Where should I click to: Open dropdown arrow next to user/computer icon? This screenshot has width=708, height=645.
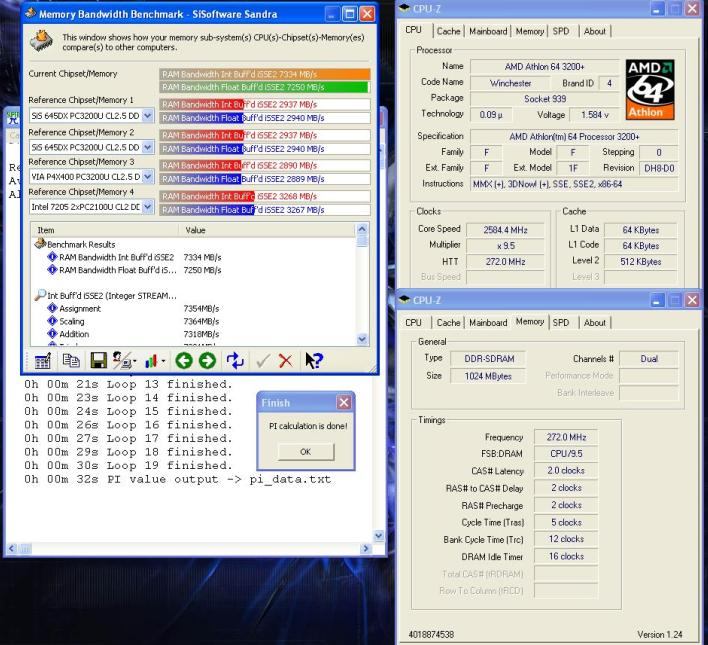tap(135, 361)
